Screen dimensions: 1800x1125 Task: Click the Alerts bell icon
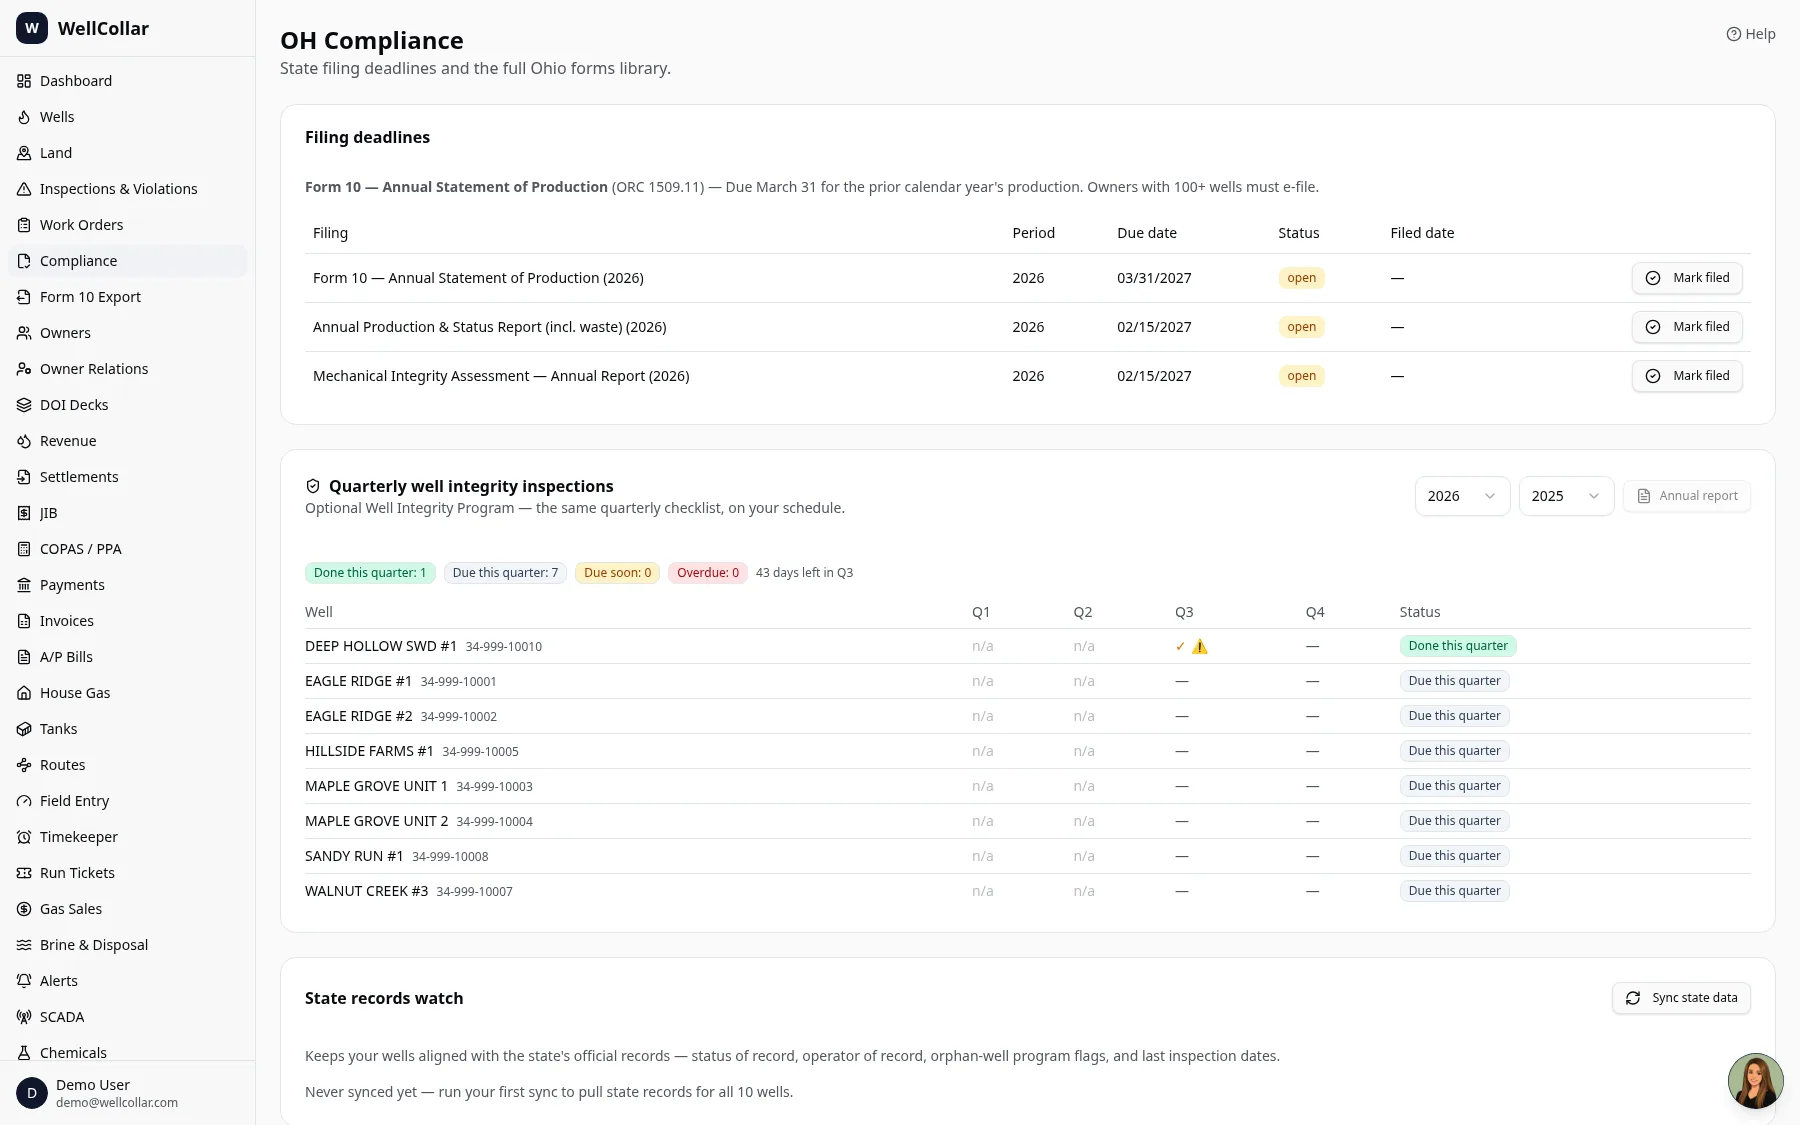(x=24, y=981)
